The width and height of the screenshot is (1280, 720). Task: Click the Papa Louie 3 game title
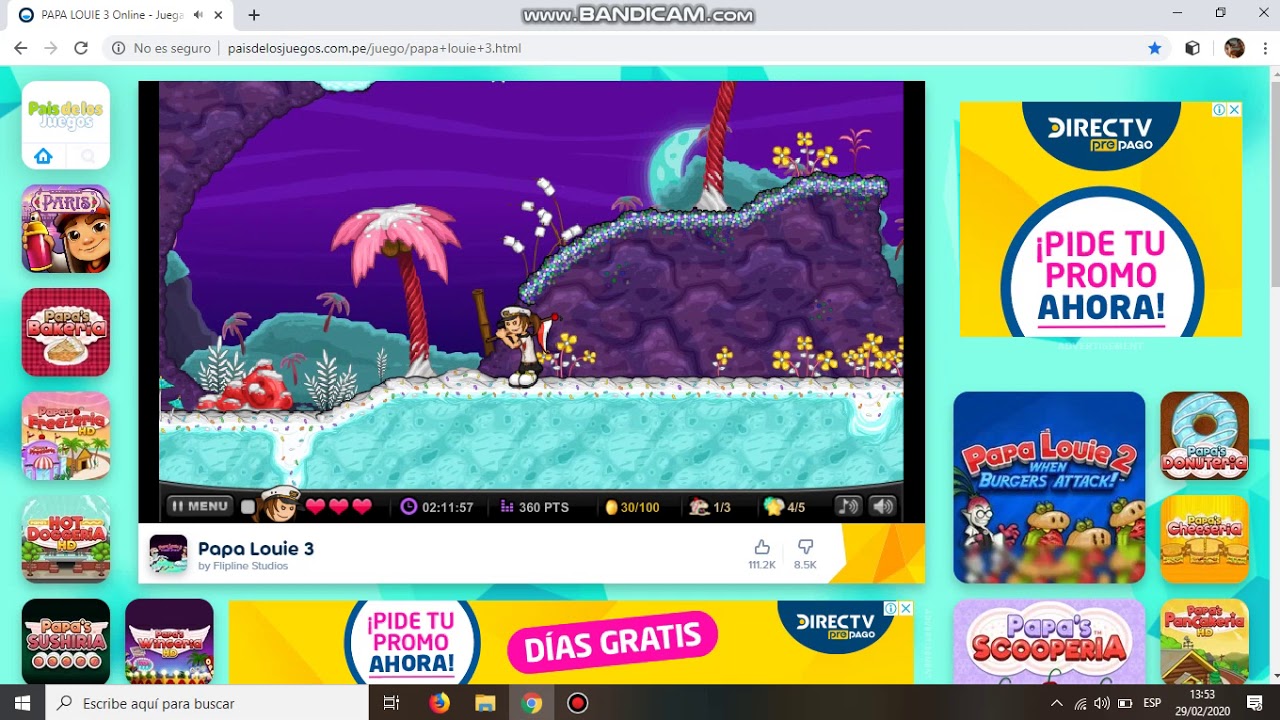pyautogui.click(x=256, y=548)
